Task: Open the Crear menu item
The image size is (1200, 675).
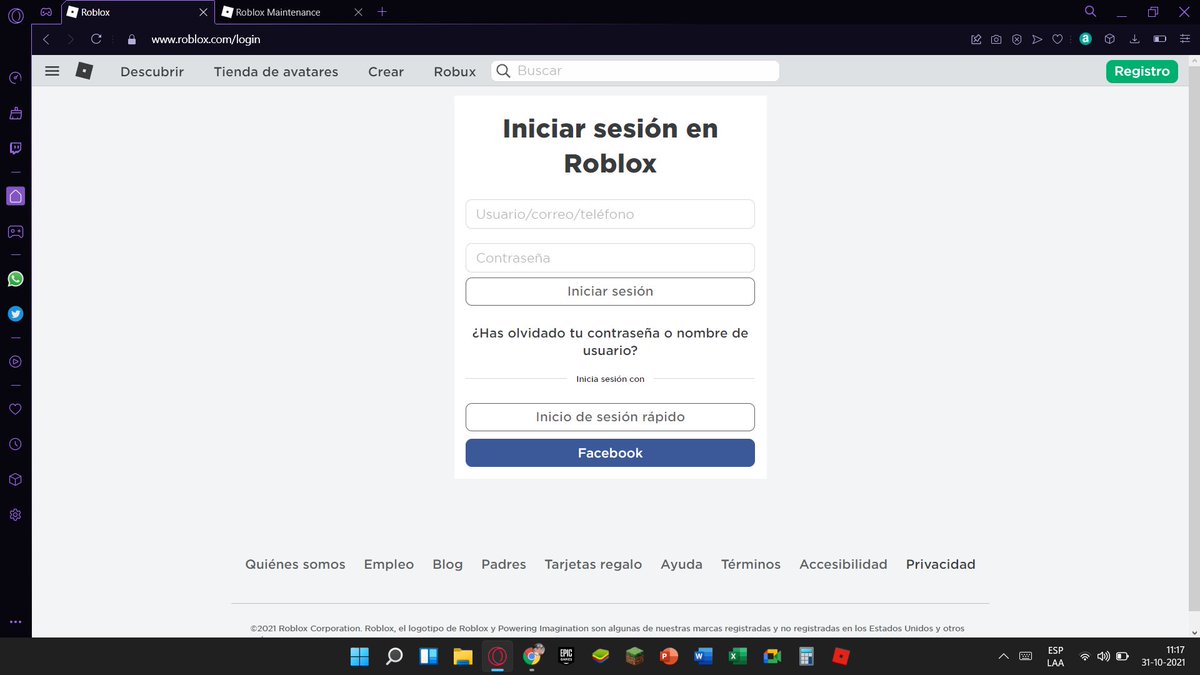Action: [386, 72]
